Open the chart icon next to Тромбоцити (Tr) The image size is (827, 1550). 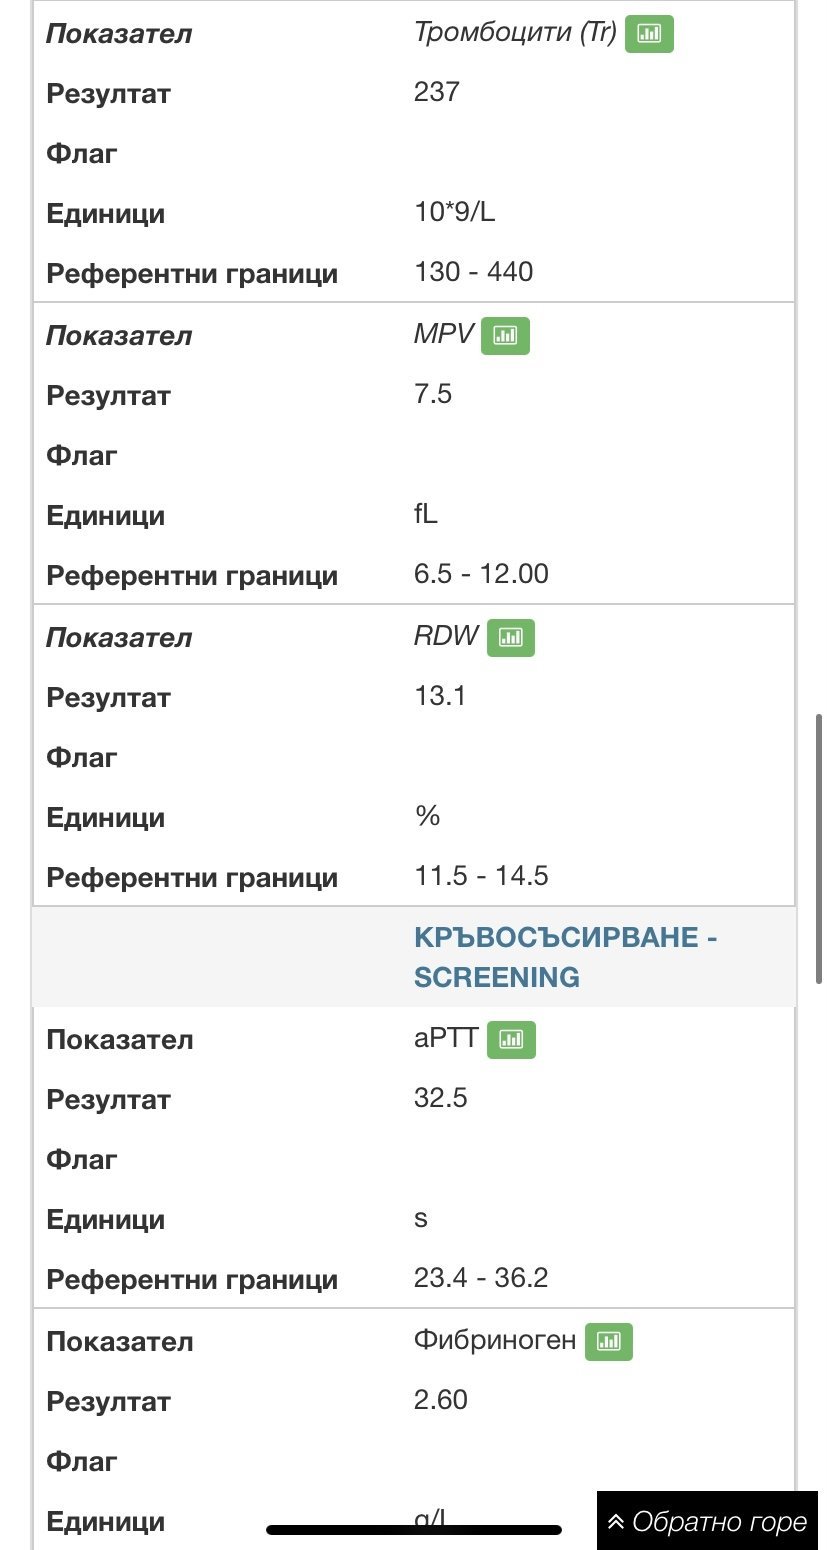pyautogui.click(x=649, y=34)
